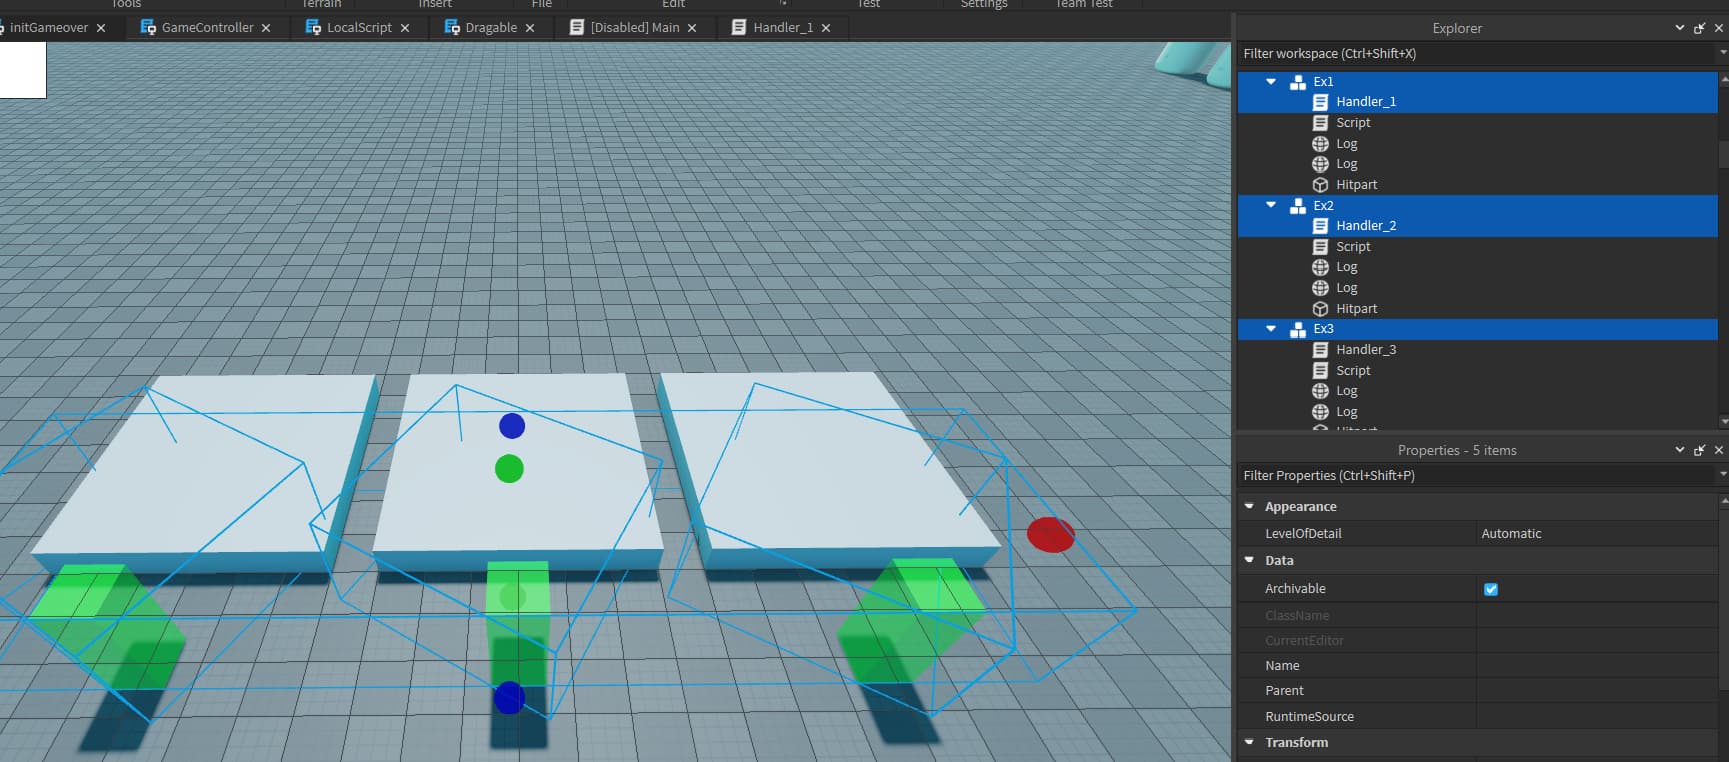
Task: Collapse the Ex1 model in Explorer
Action: 1271,82
